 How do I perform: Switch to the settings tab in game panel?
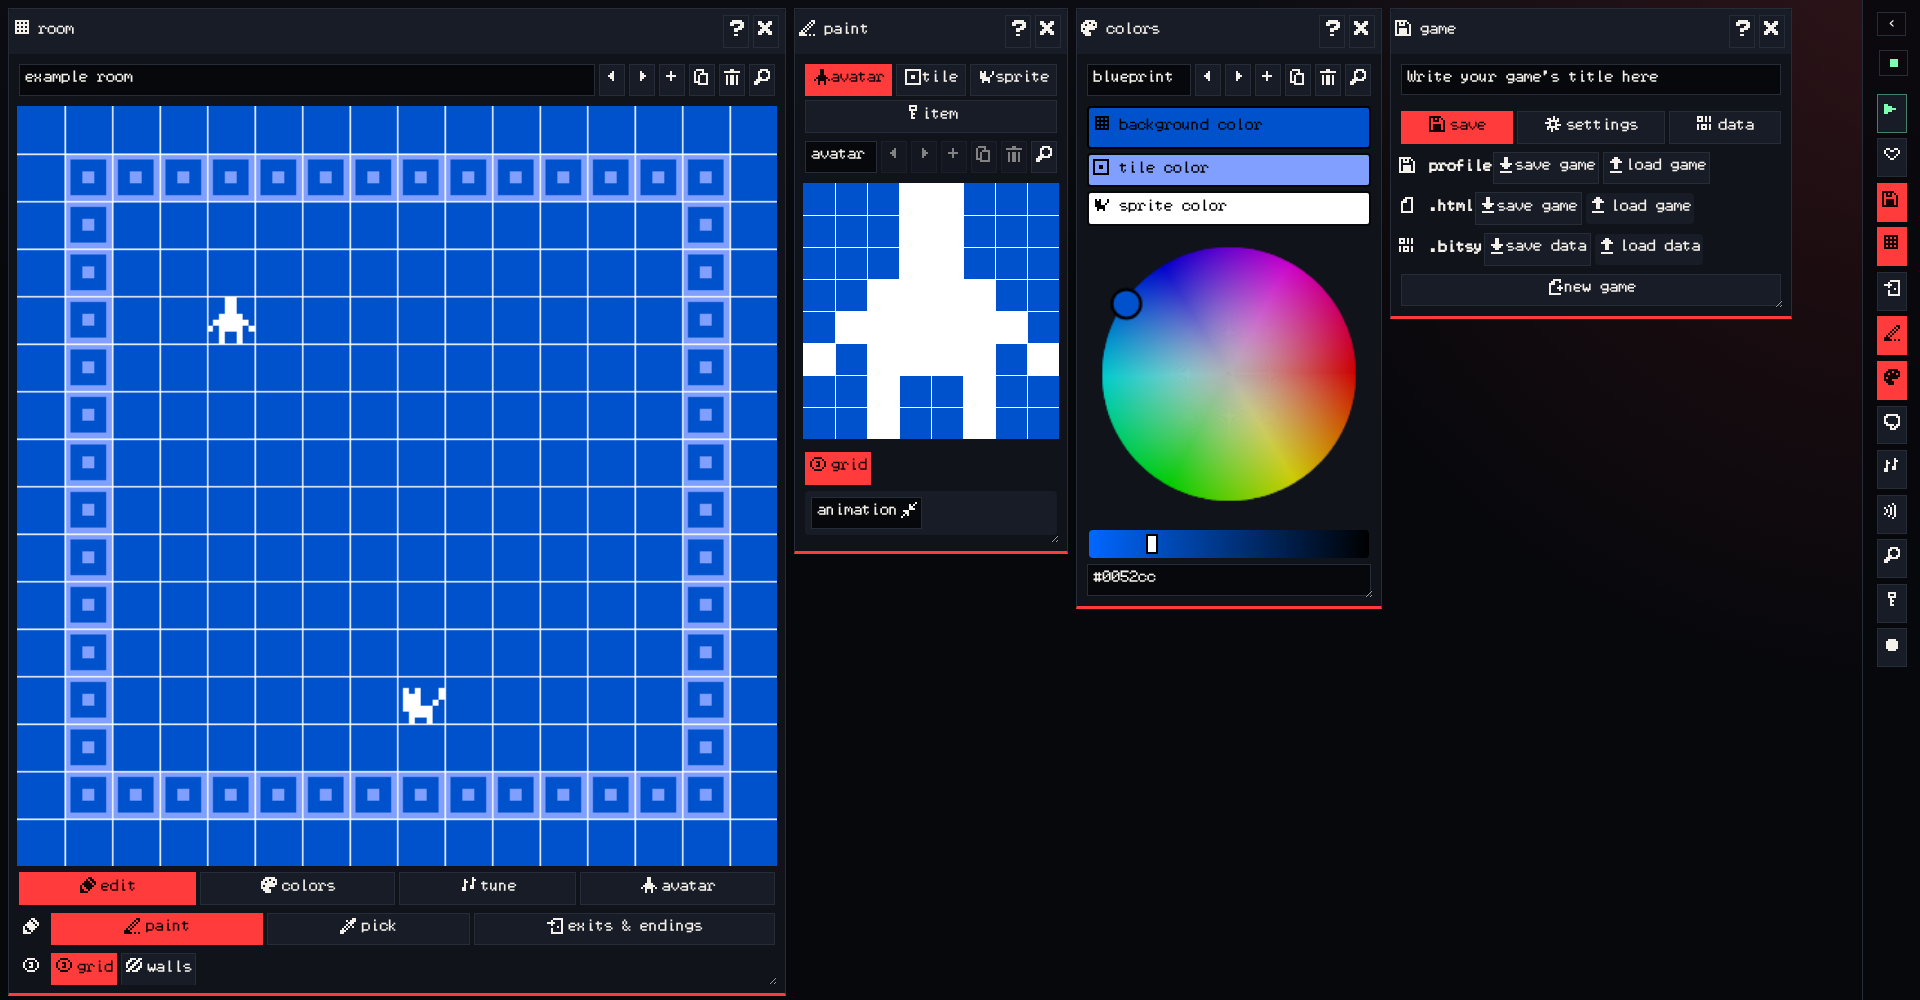point(1591,126)
